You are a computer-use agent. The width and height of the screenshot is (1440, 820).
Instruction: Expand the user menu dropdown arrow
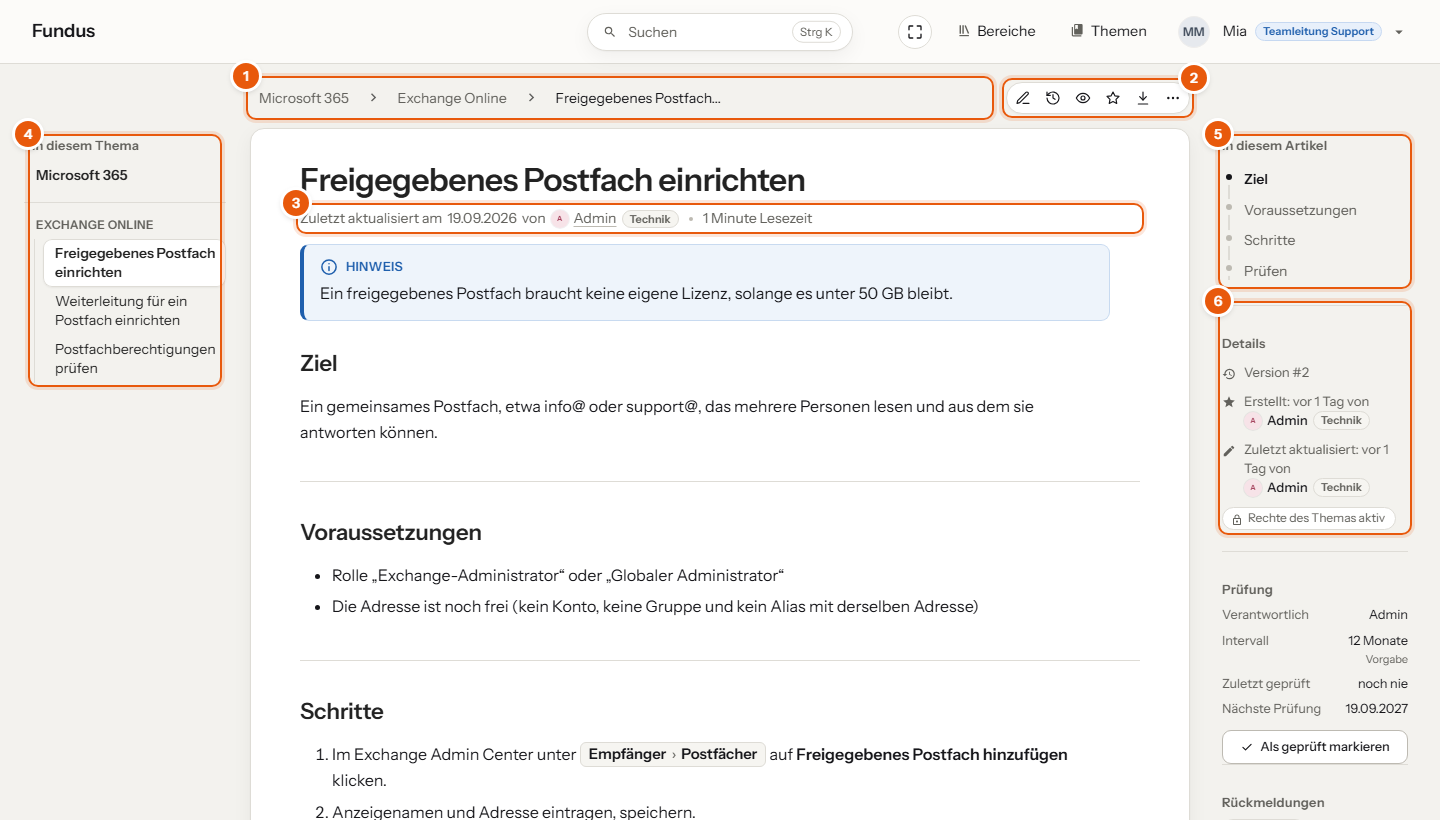tap(1399, 32)
